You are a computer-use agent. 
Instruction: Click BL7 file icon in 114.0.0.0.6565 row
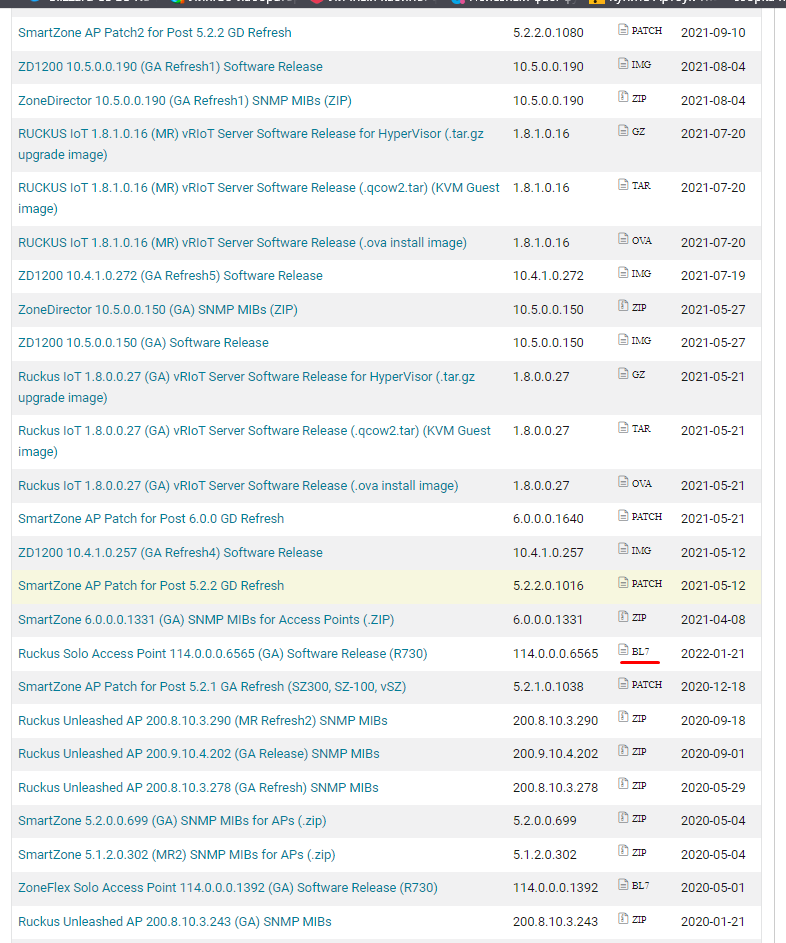[x=623, y=650]
